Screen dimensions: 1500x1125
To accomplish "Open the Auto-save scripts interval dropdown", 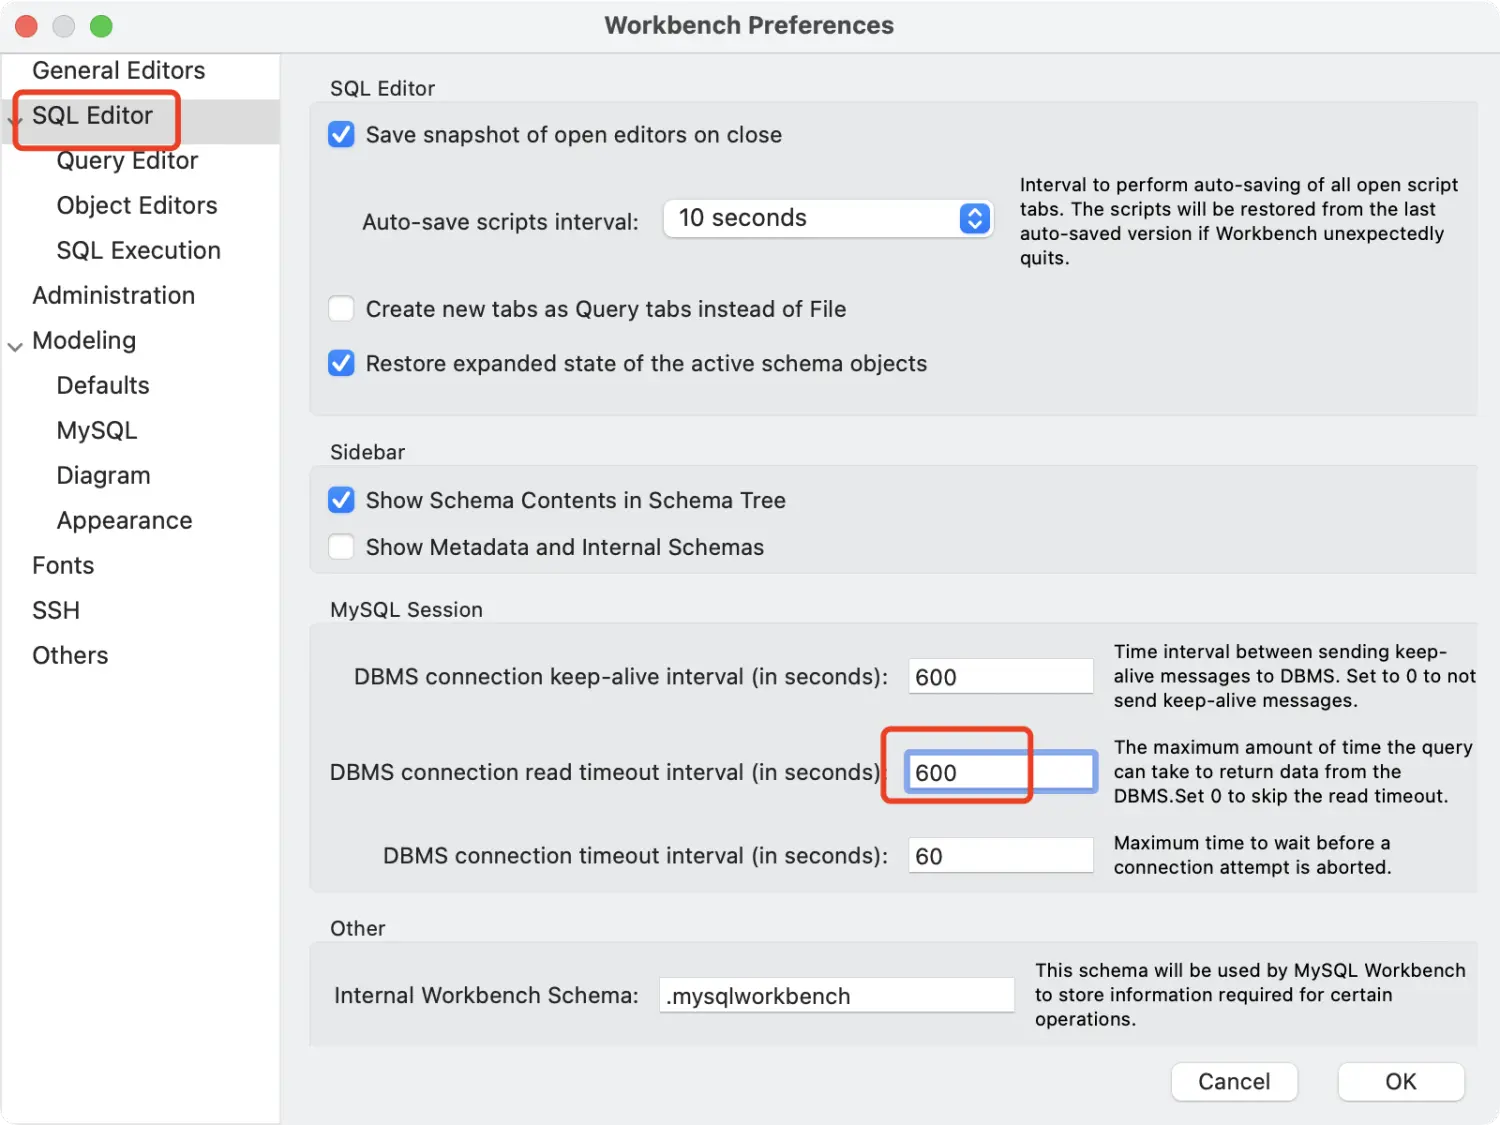I will tap(827, 218).
